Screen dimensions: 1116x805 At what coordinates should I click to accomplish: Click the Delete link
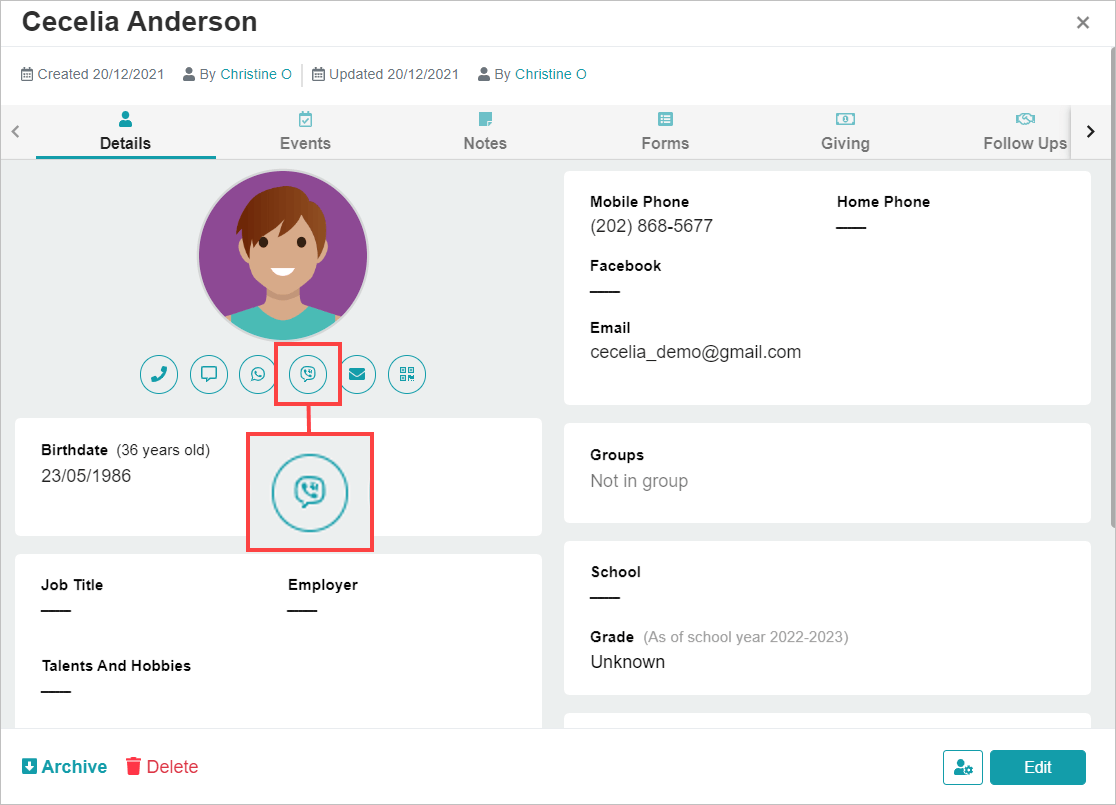(162, 767)
